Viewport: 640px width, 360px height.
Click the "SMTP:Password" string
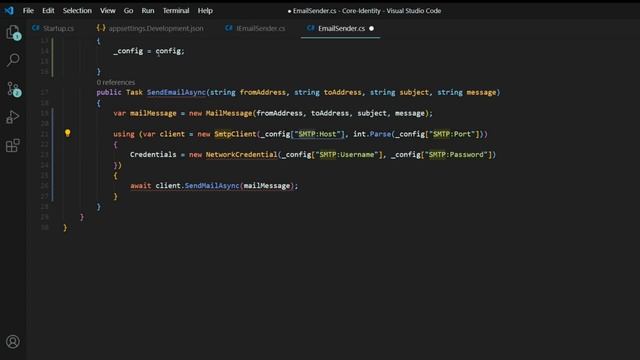point(456,154)
